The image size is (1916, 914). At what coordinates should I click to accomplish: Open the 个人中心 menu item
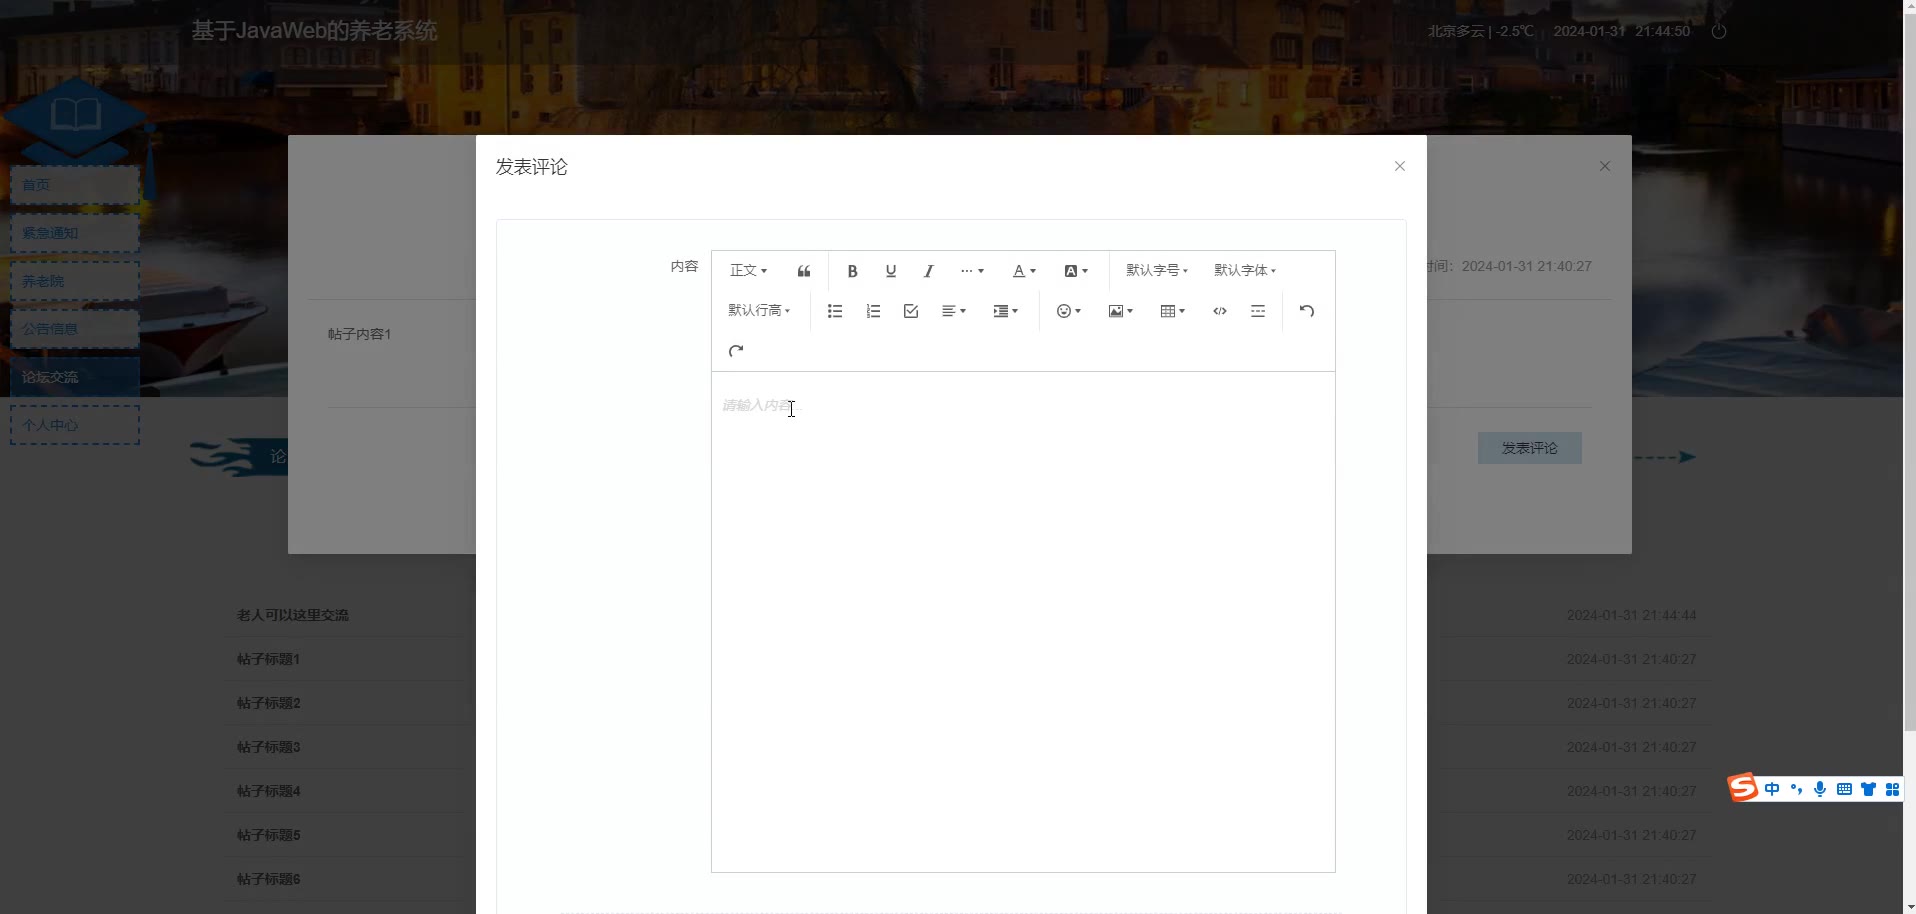(75, 425)
